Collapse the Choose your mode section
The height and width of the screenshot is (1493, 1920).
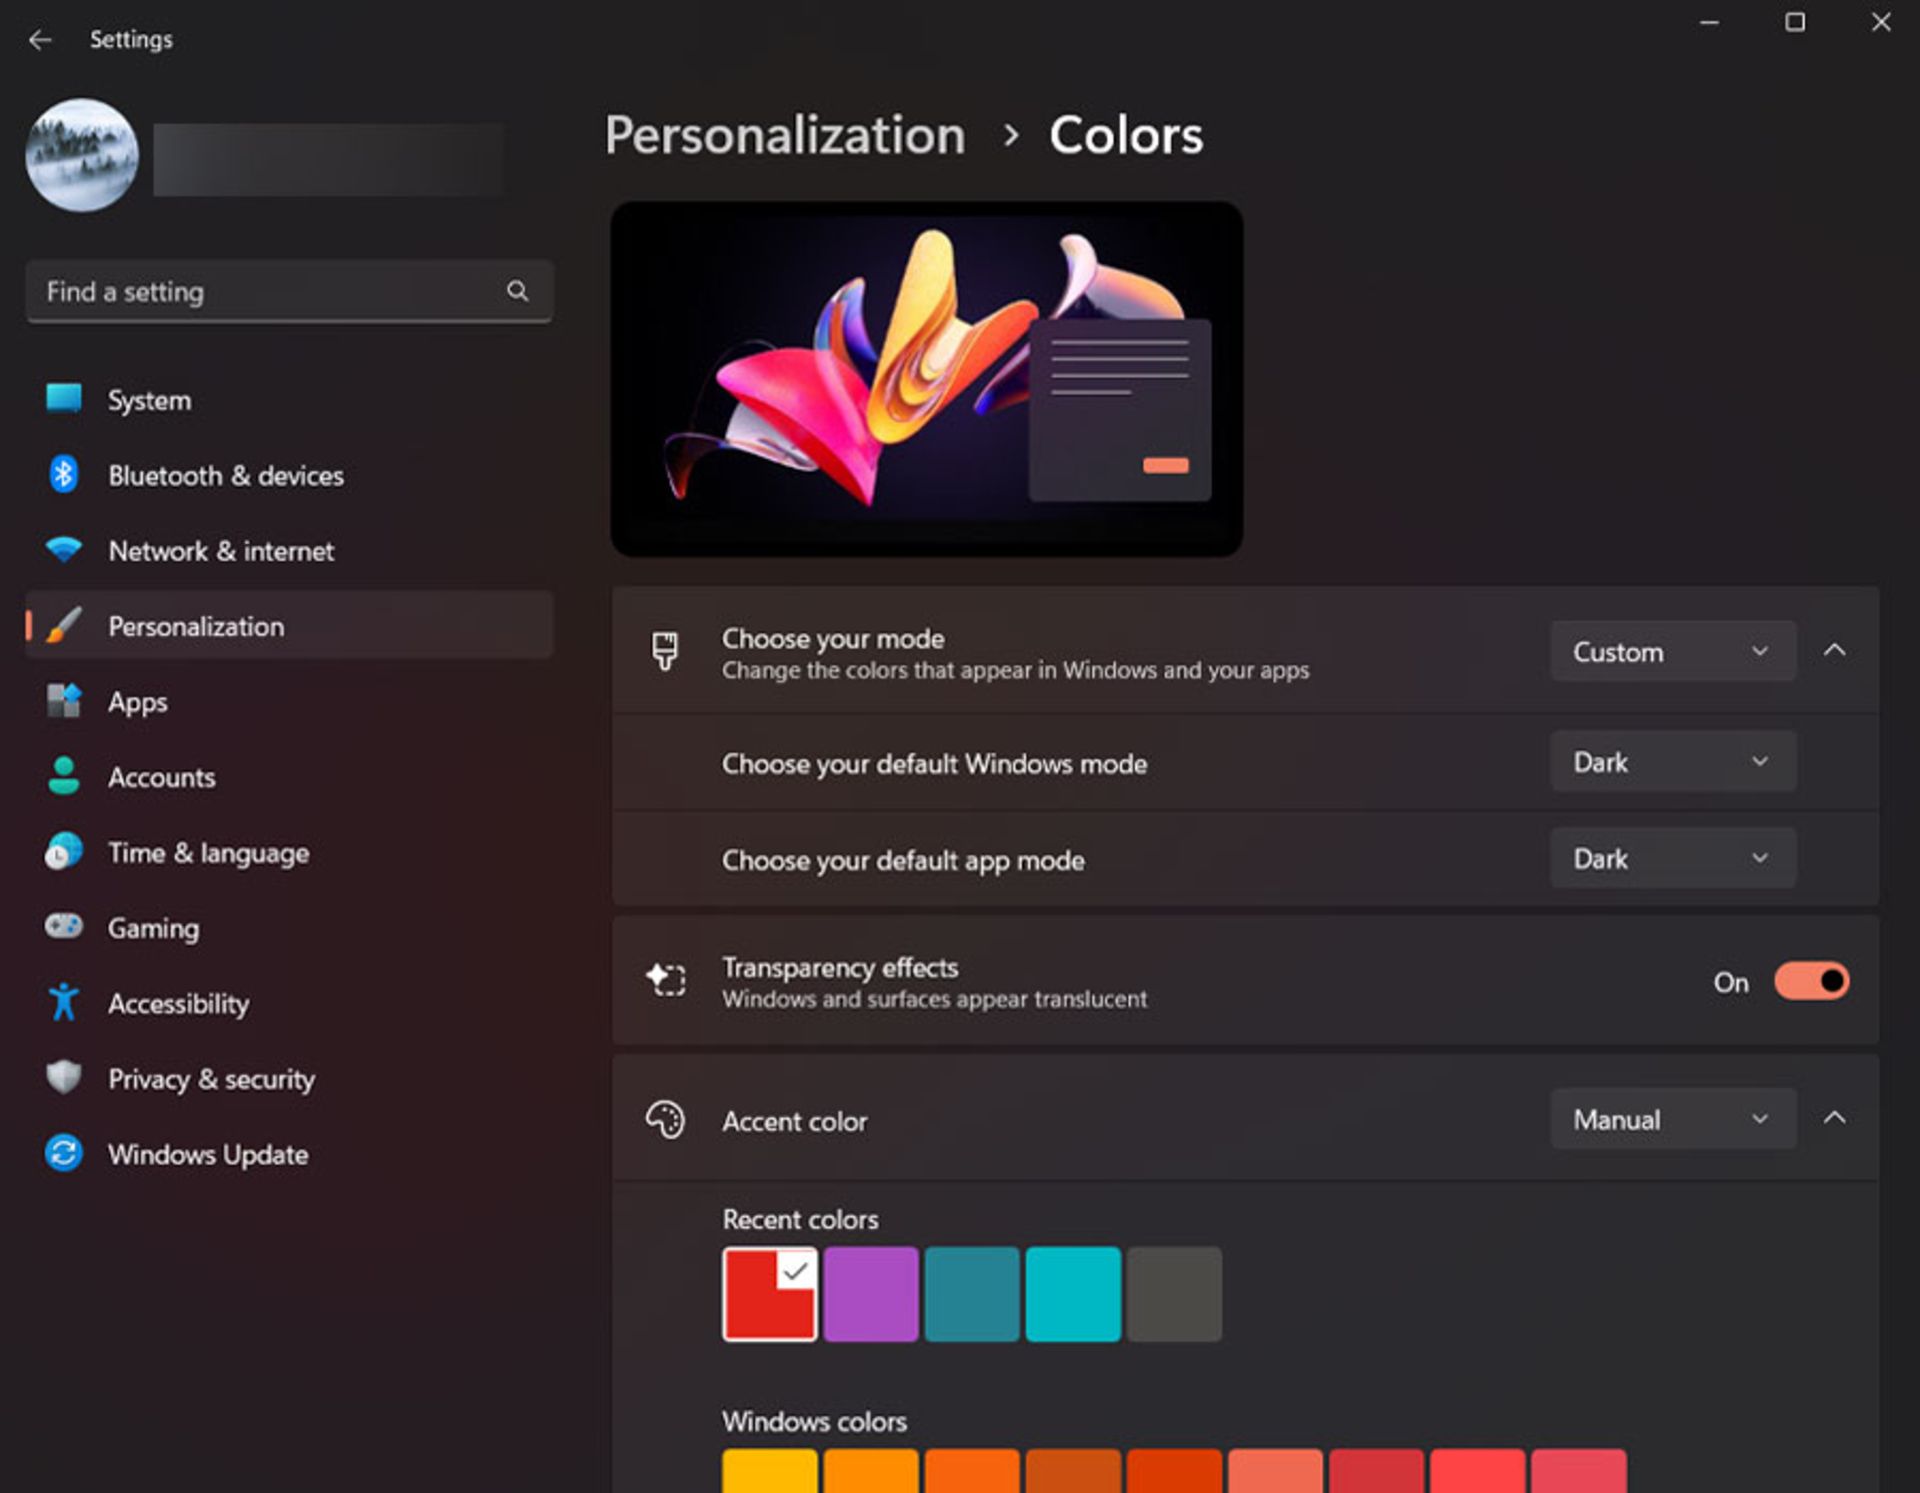click(1834, 651)
